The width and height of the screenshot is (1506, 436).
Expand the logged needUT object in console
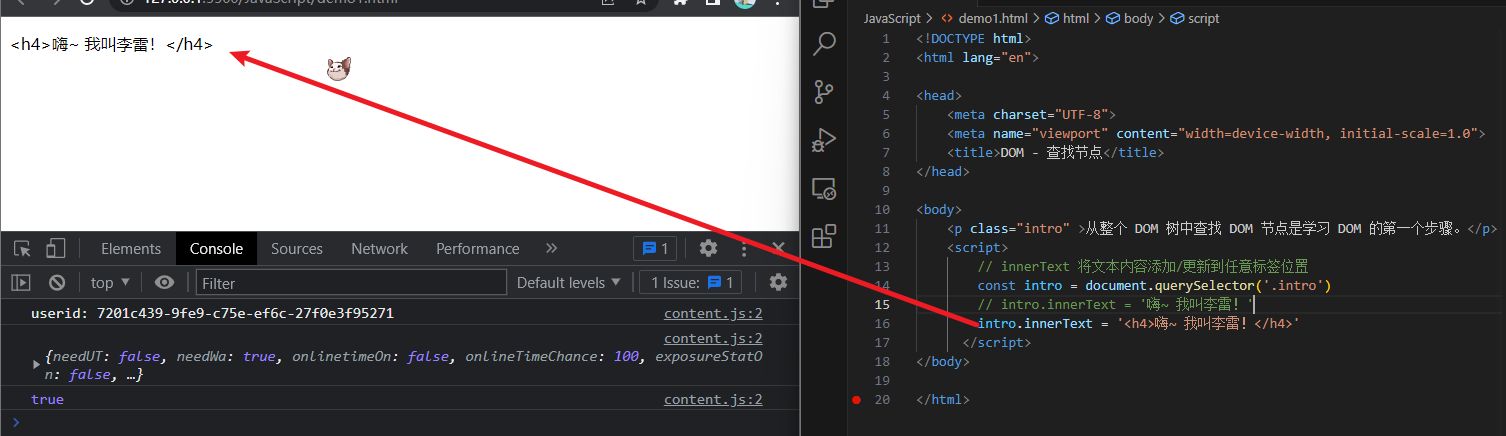point(37,365)
